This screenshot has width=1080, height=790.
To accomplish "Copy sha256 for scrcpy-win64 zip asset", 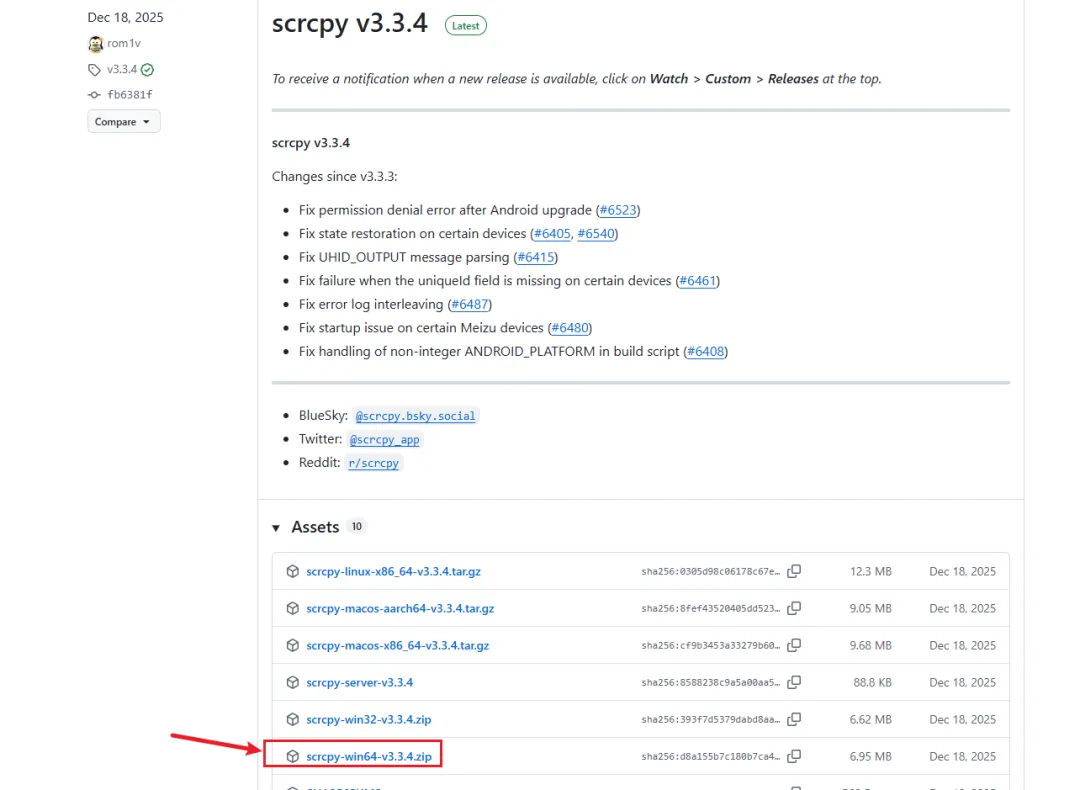I will point(794,756).
